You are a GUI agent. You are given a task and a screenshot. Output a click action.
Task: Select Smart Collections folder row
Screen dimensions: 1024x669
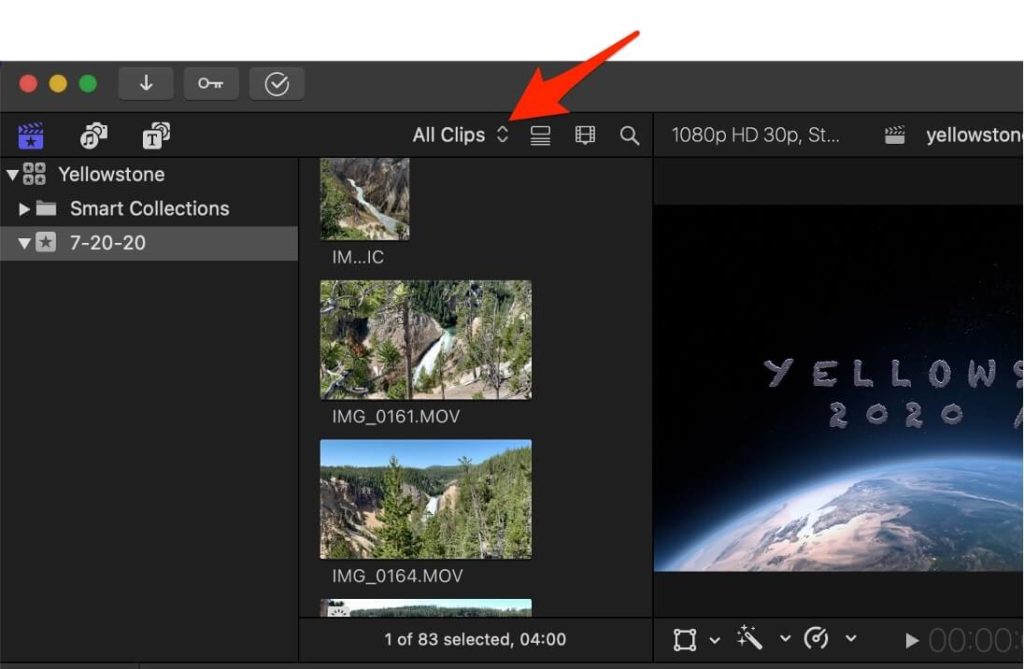[x=149, y=209]
